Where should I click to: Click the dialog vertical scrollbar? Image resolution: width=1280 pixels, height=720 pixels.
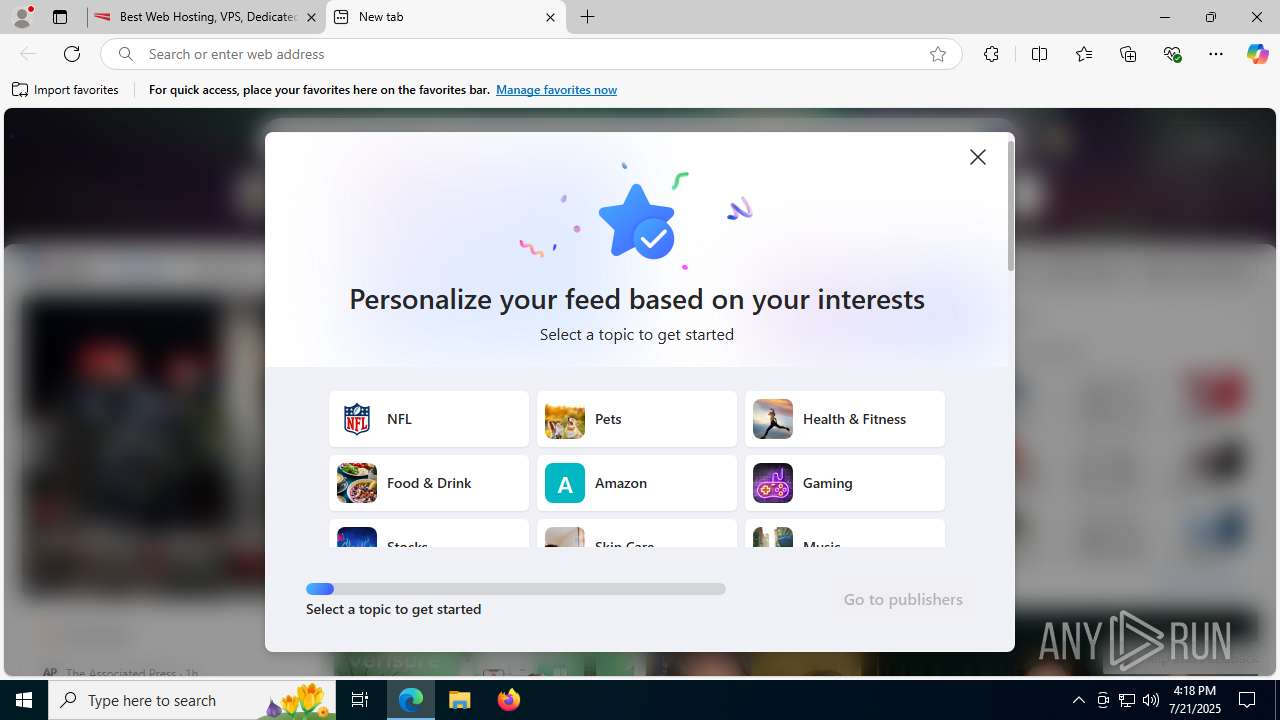pos(1011,206)
